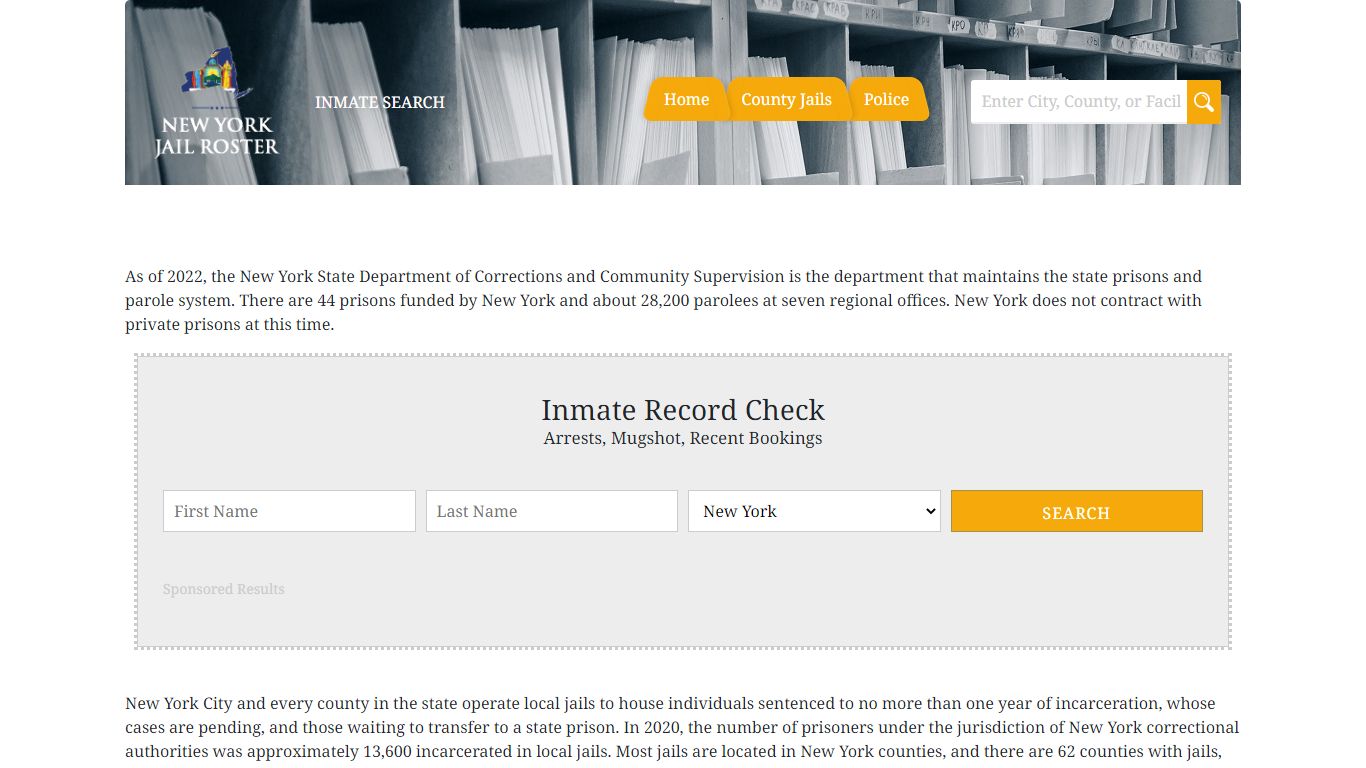The height and width of the screenshot is (768, 1366).
Task: Click the magnifying glass search icon
Action: (1203, 102)
